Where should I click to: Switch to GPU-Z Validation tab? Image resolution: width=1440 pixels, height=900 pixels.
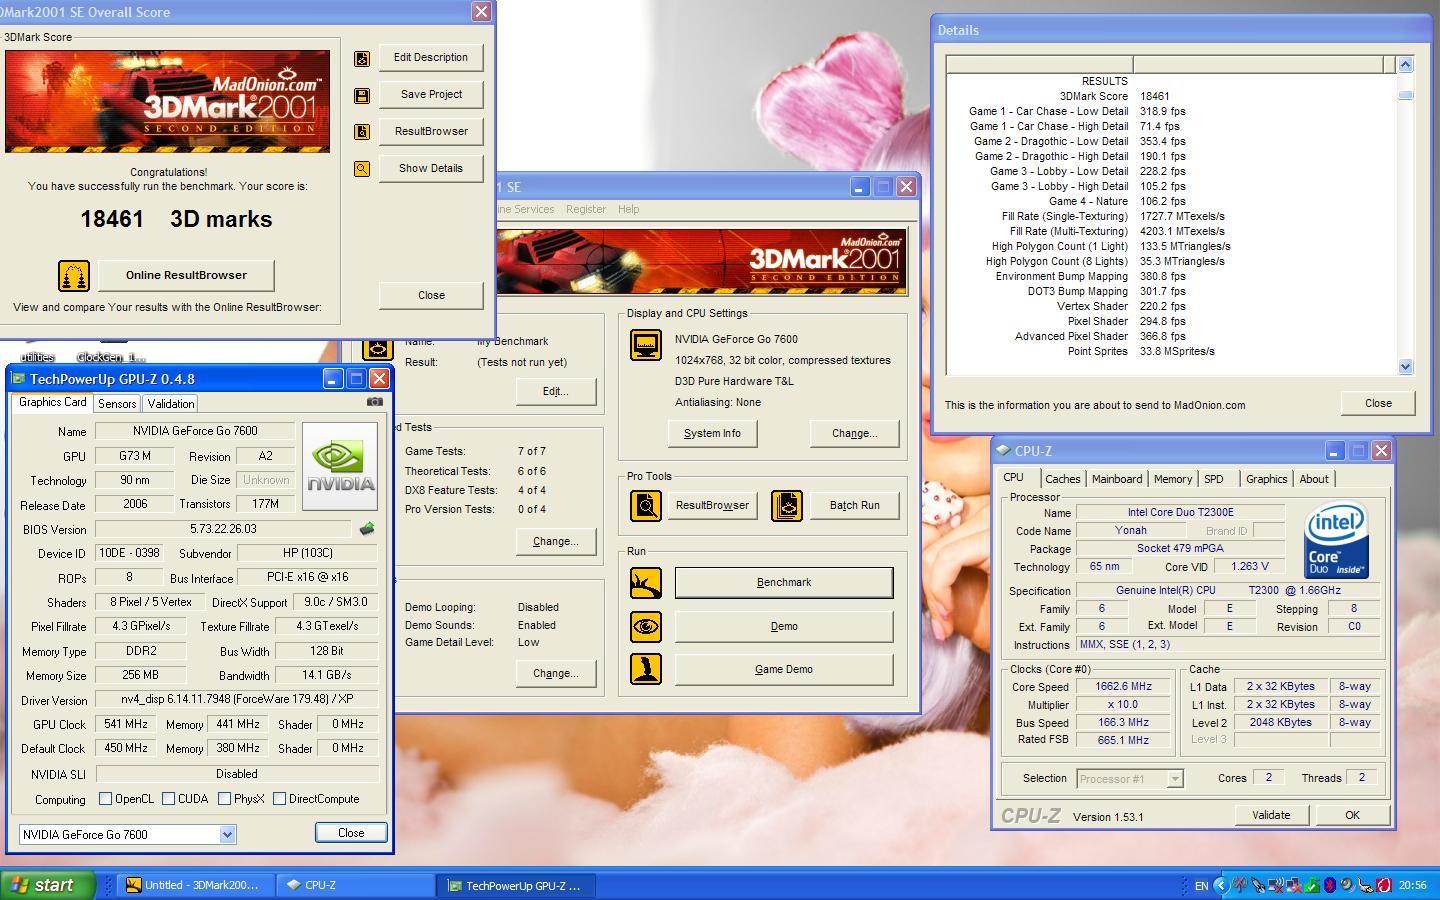coord(170,404)
